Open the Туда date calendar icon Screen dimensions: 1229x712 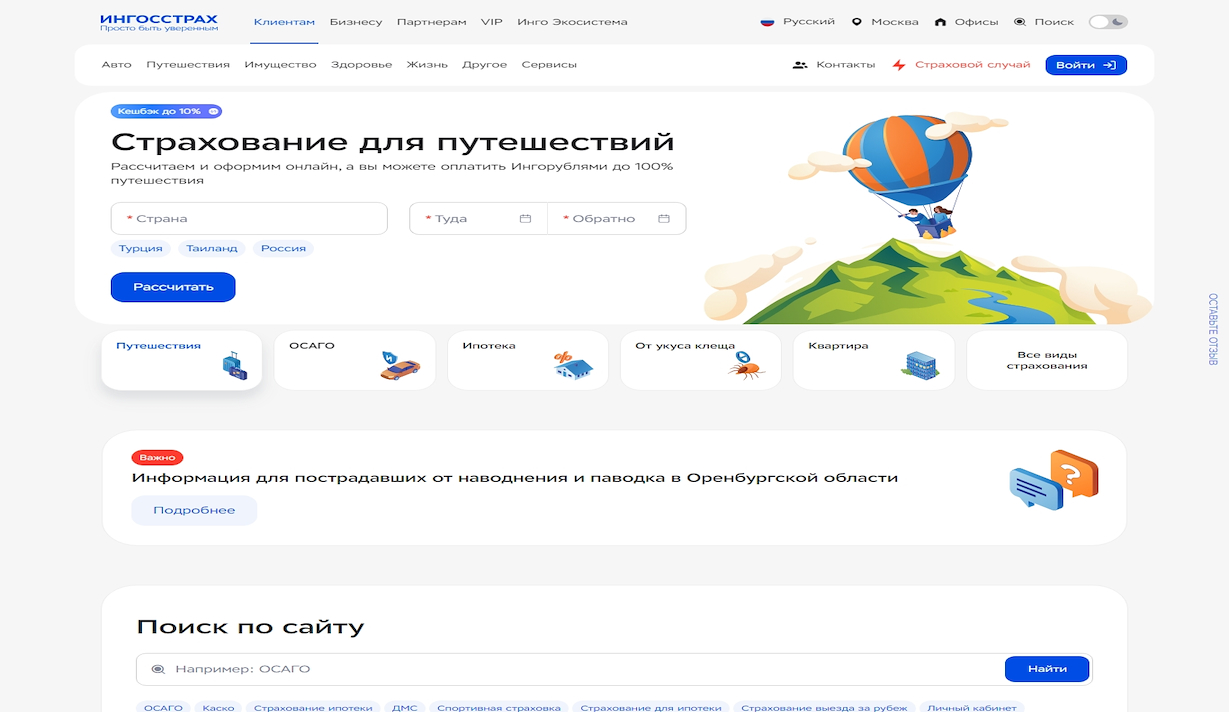tap(525, 219)
